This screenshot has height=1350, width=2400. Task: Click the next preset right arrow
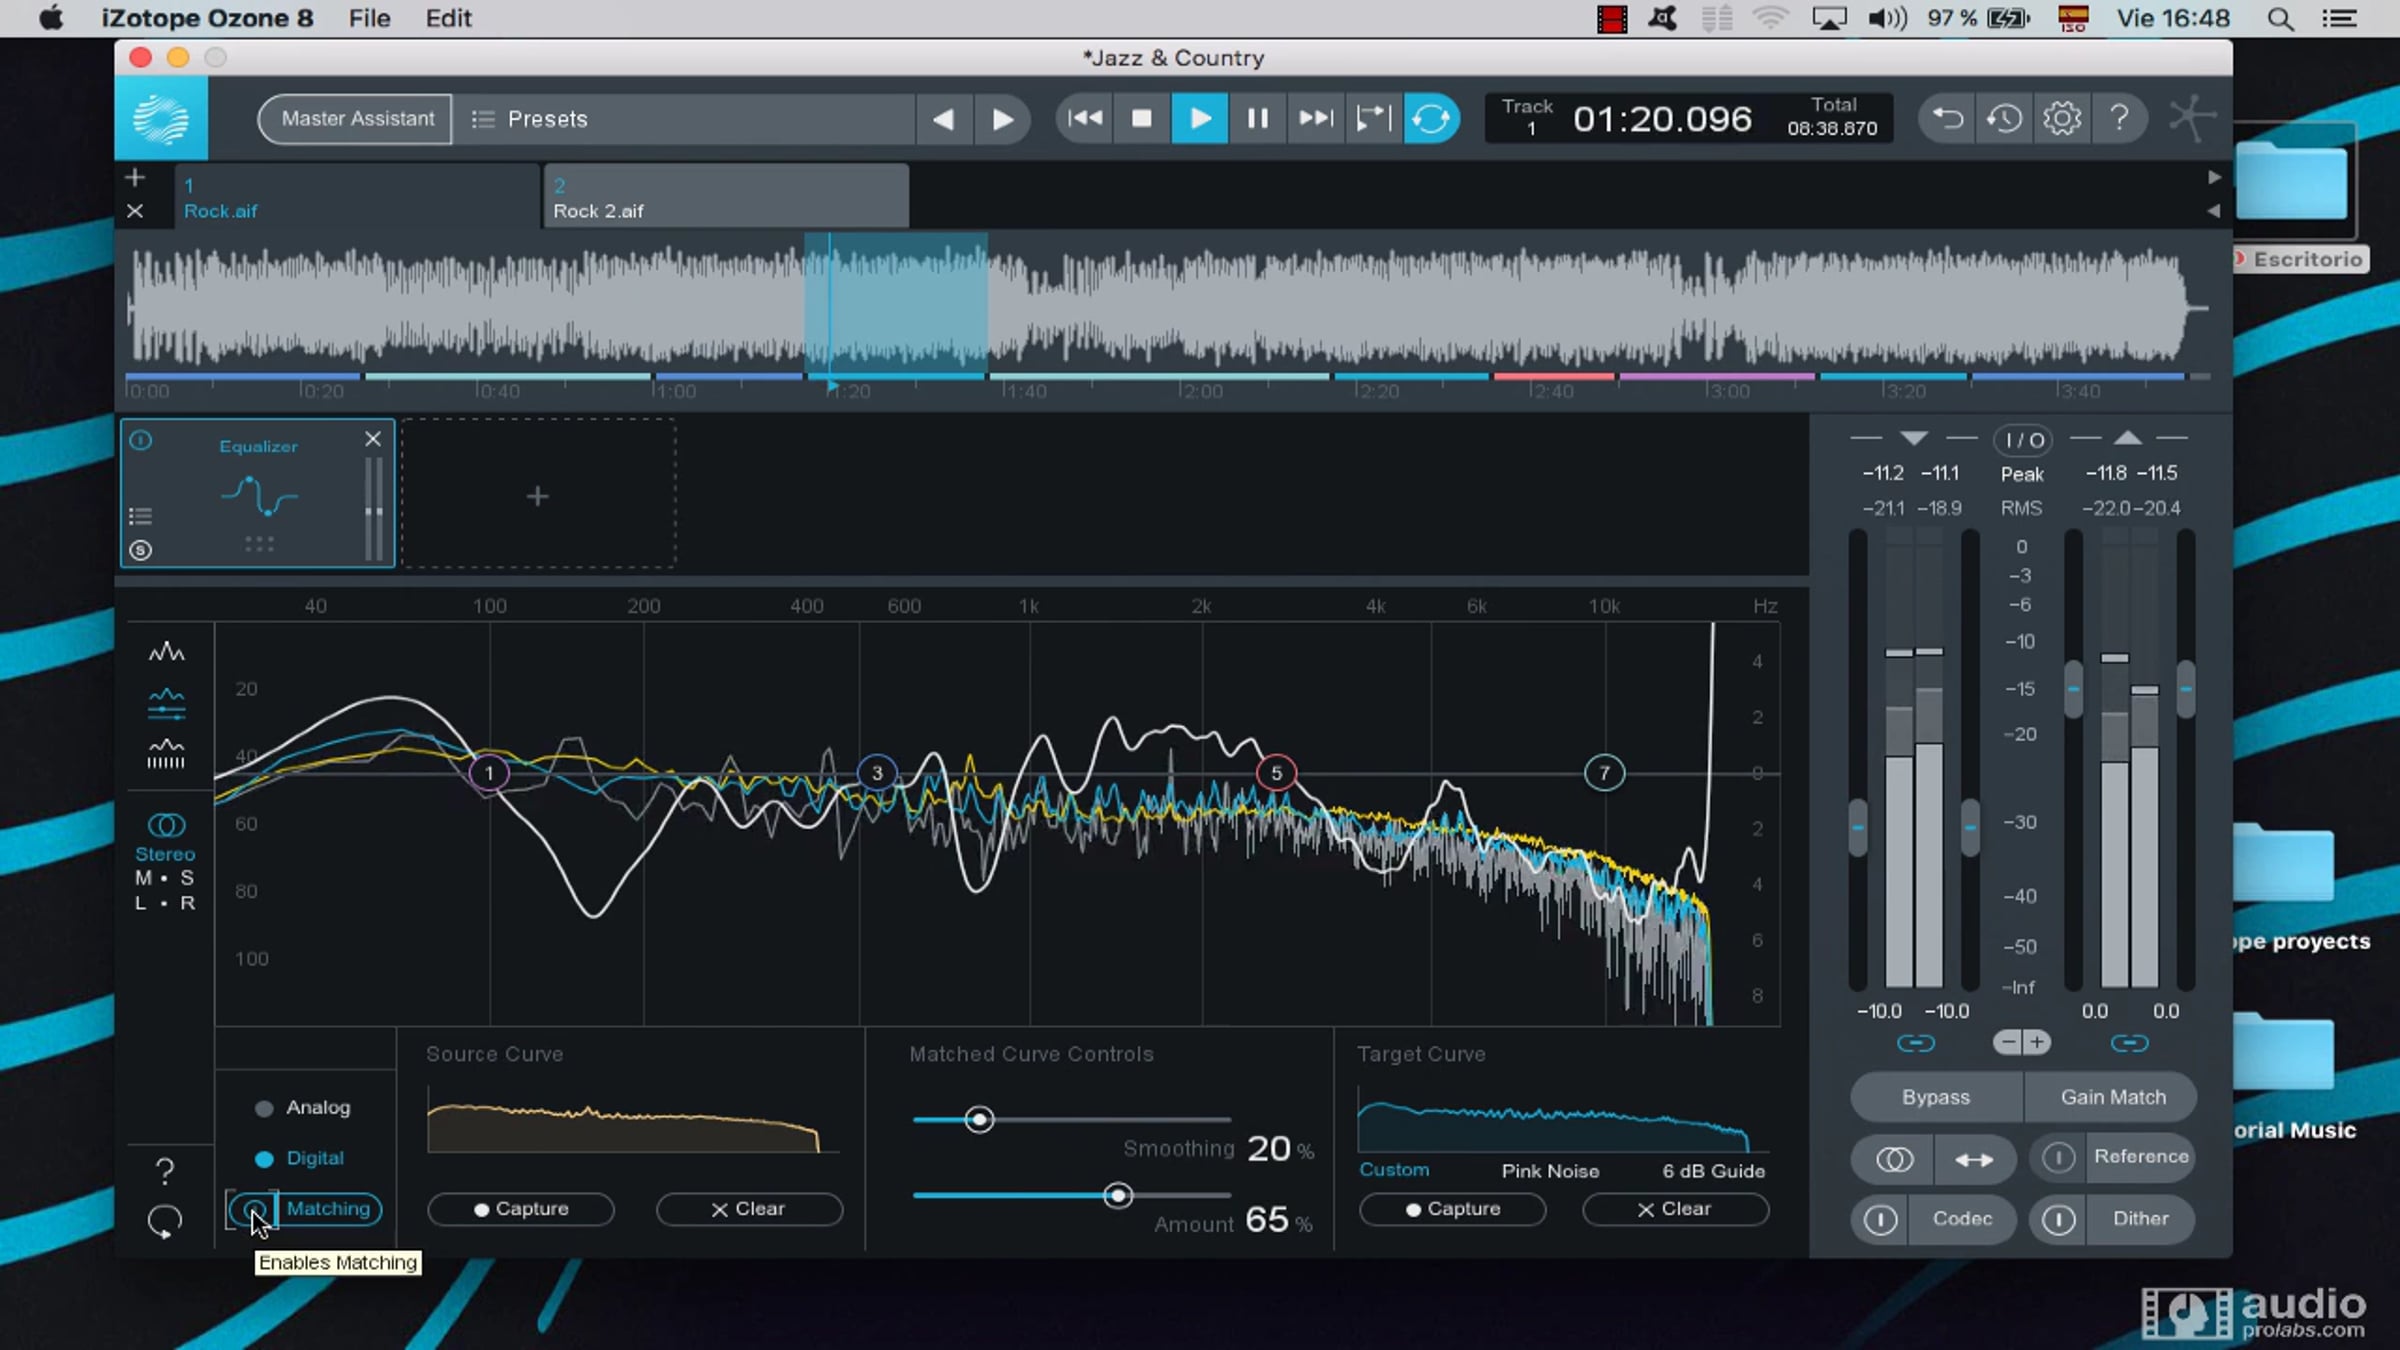[x=1001, y=119]
